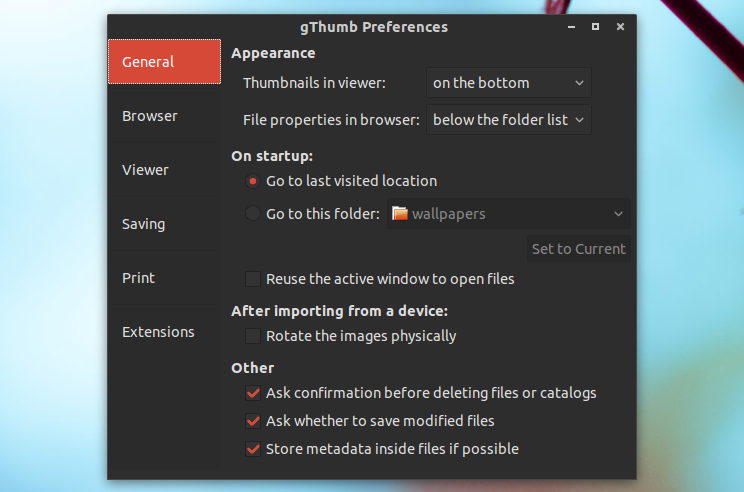Open the Print settings tab

[x=139, y=278]
